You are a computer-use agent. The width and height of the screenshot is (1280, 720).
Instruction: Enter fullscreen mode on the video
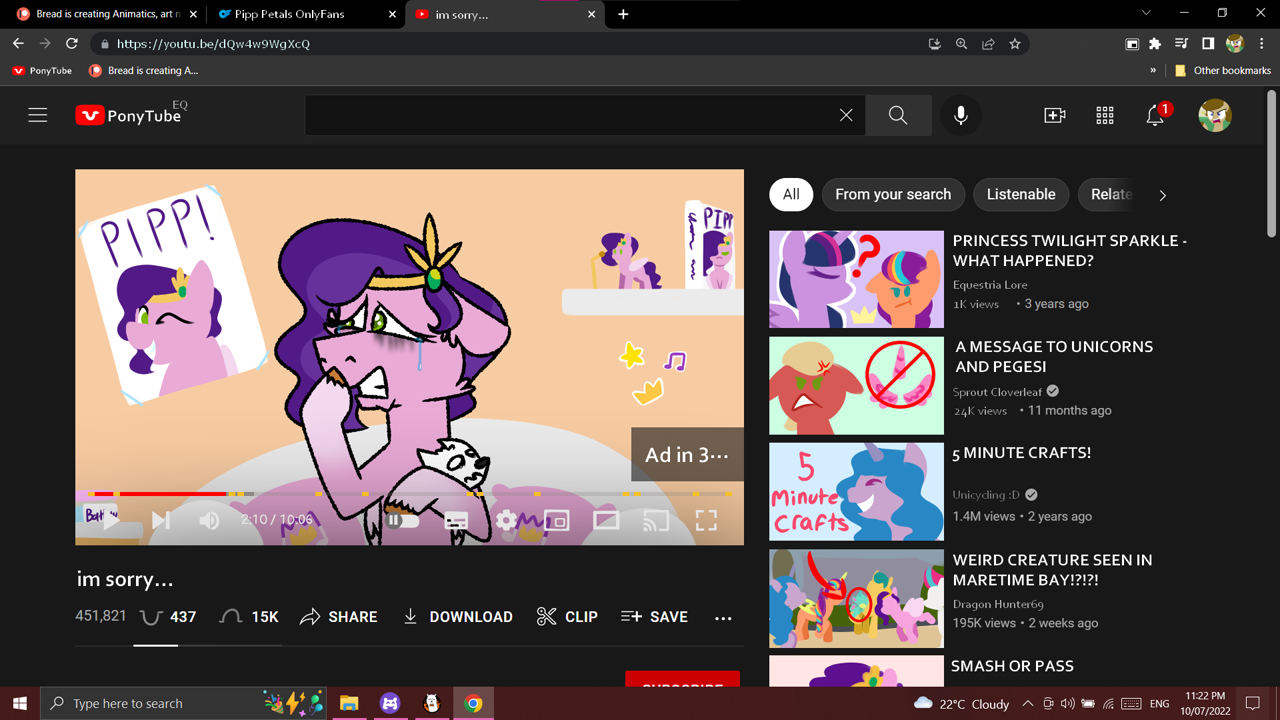pyautogui.click(x=706, y=520)
